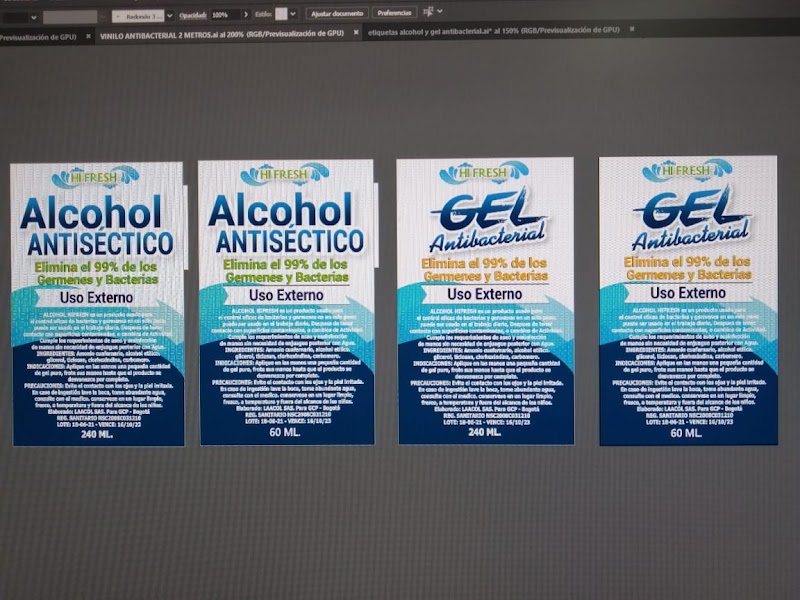Open the leftmost stroke dropdown arrow
This screenshot has width=800, height=600.
click(34, 17)
